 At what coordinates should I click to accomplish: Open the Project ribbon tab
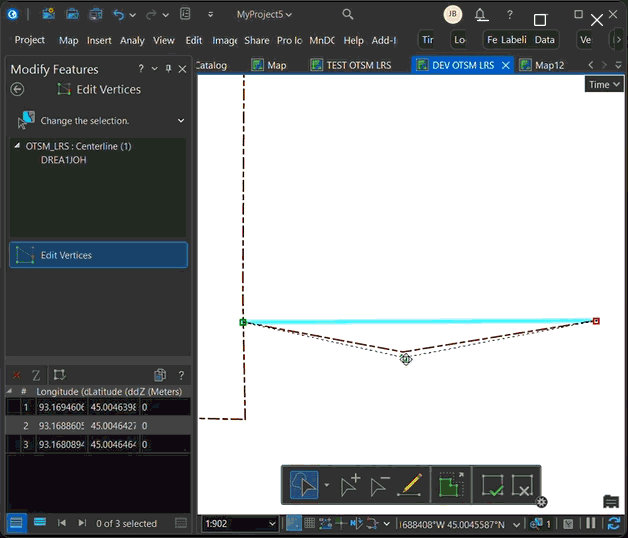(x=30, y=40)
